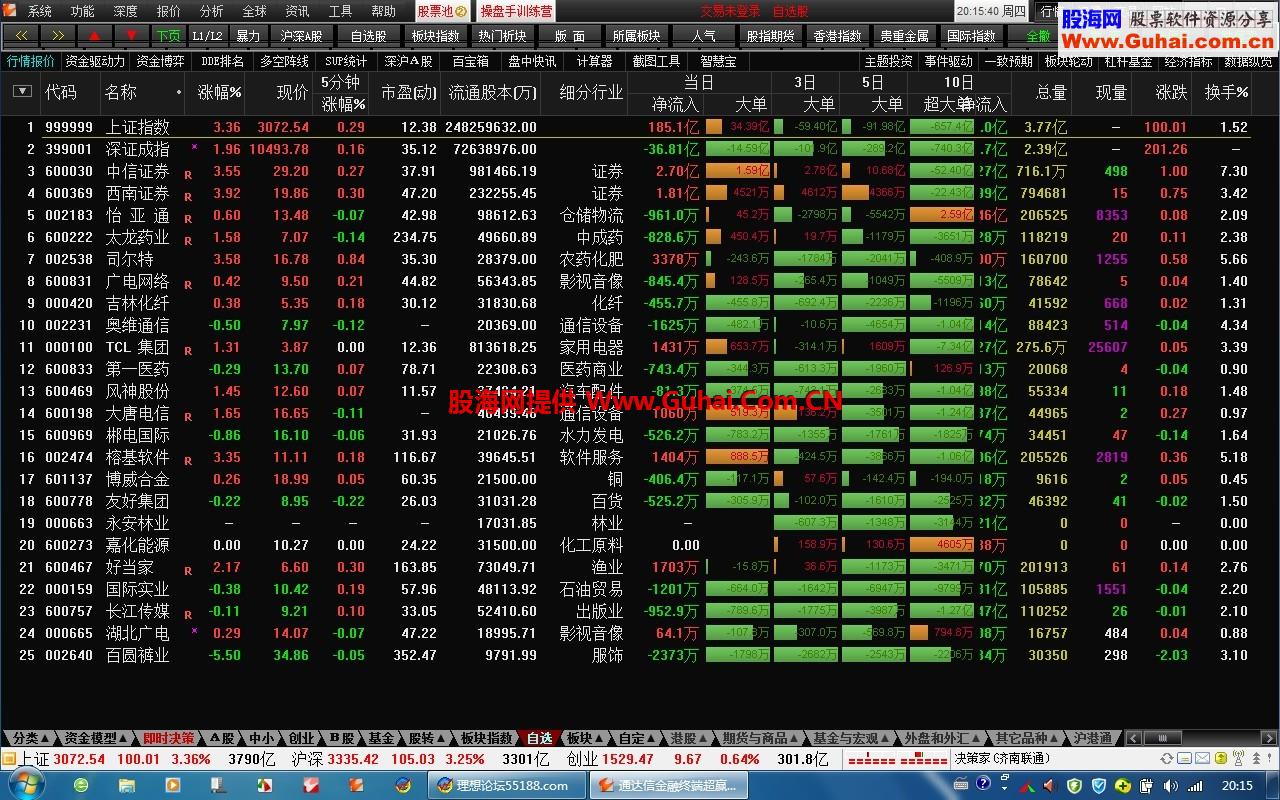Sort by the 涨幅% column header

220,92
